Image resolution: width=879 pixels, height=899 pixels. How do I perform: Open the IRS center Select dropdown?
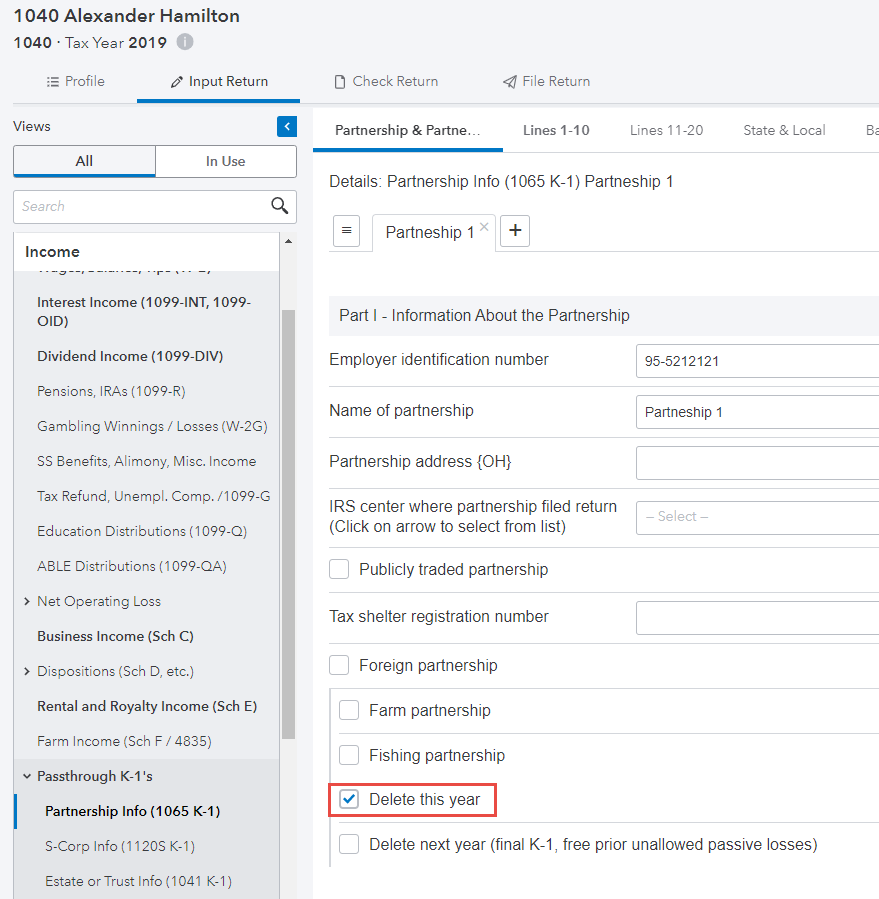pos(756,517)
